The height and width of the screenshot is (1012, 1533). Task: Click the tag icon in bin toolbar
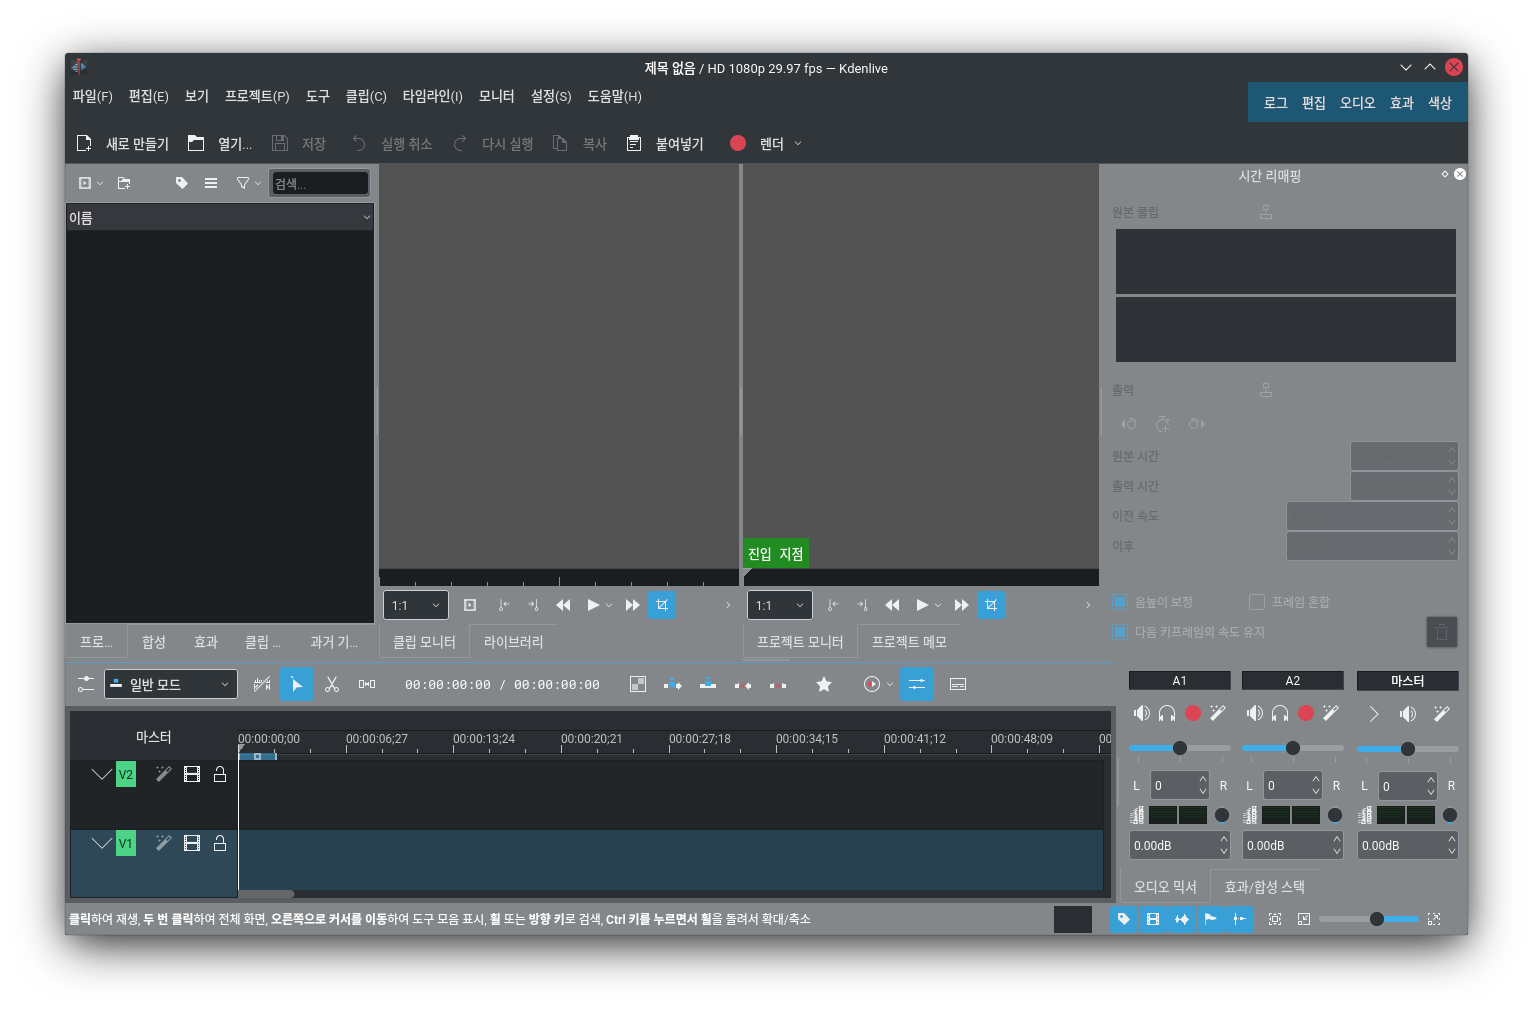[181, 183]
